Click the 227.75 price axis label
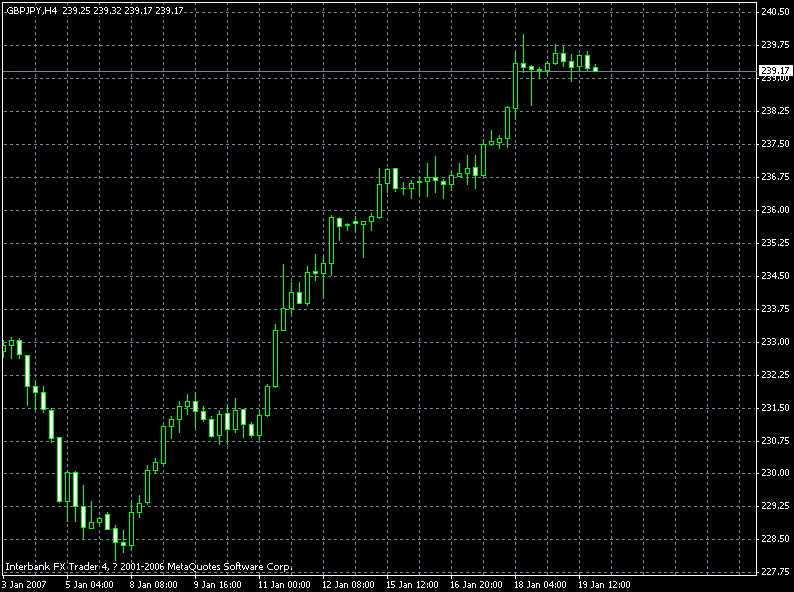 773,572
